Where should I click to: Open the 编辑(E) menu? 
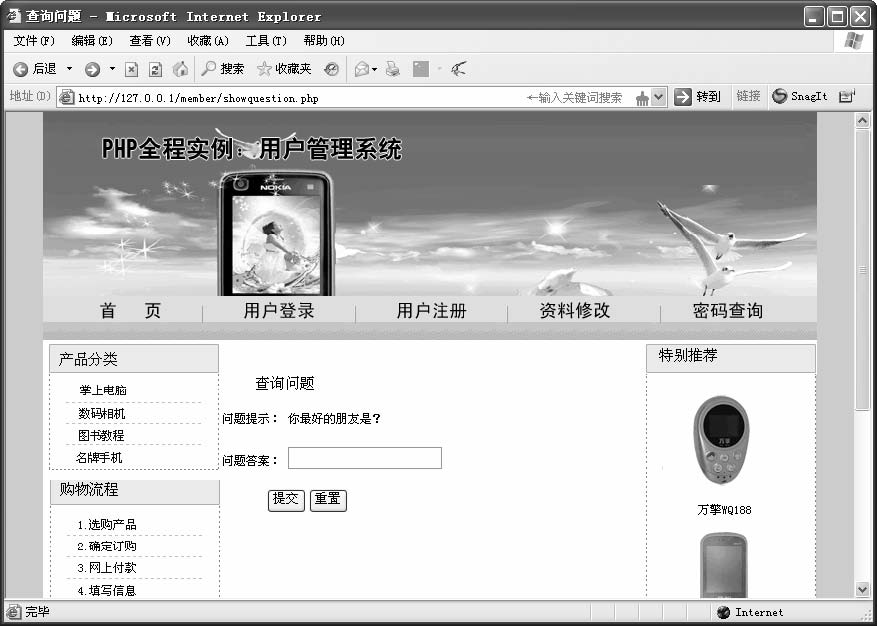point(92,41)
